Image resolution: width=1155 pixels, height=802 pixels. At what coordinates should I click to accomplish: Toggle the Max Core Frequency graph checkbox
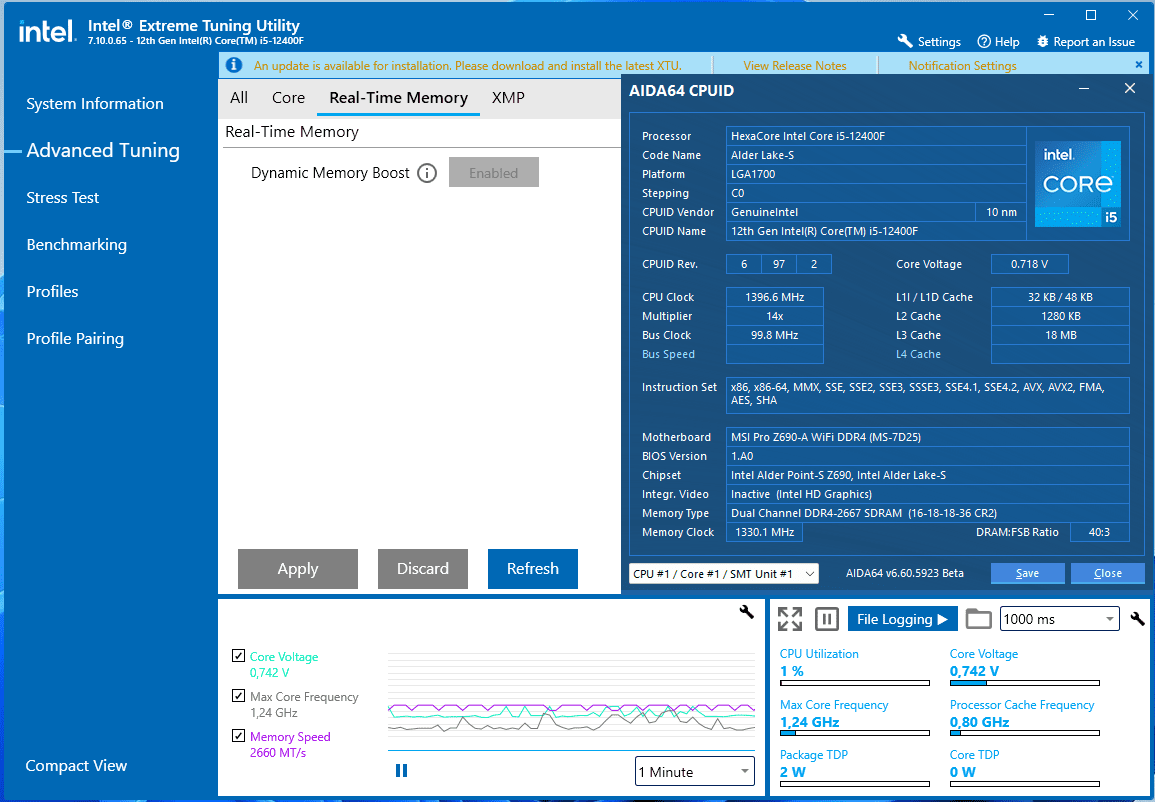click(238, 695)
